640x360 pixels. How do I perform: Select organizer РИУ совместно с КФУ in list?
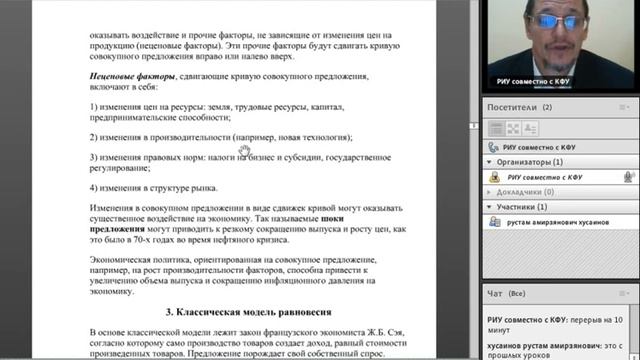[561, 177]
